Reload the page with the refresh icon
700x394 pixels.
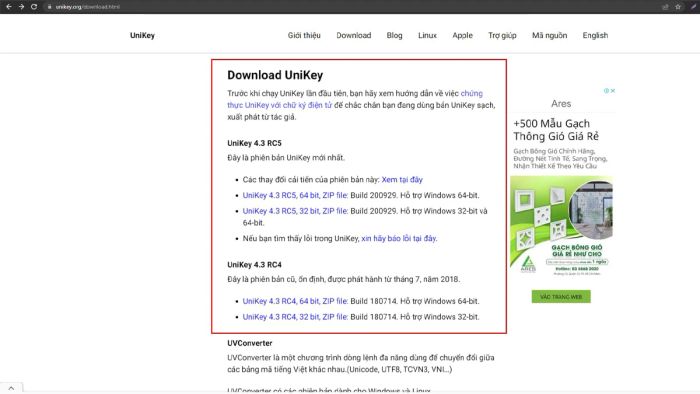pos(34,7)
